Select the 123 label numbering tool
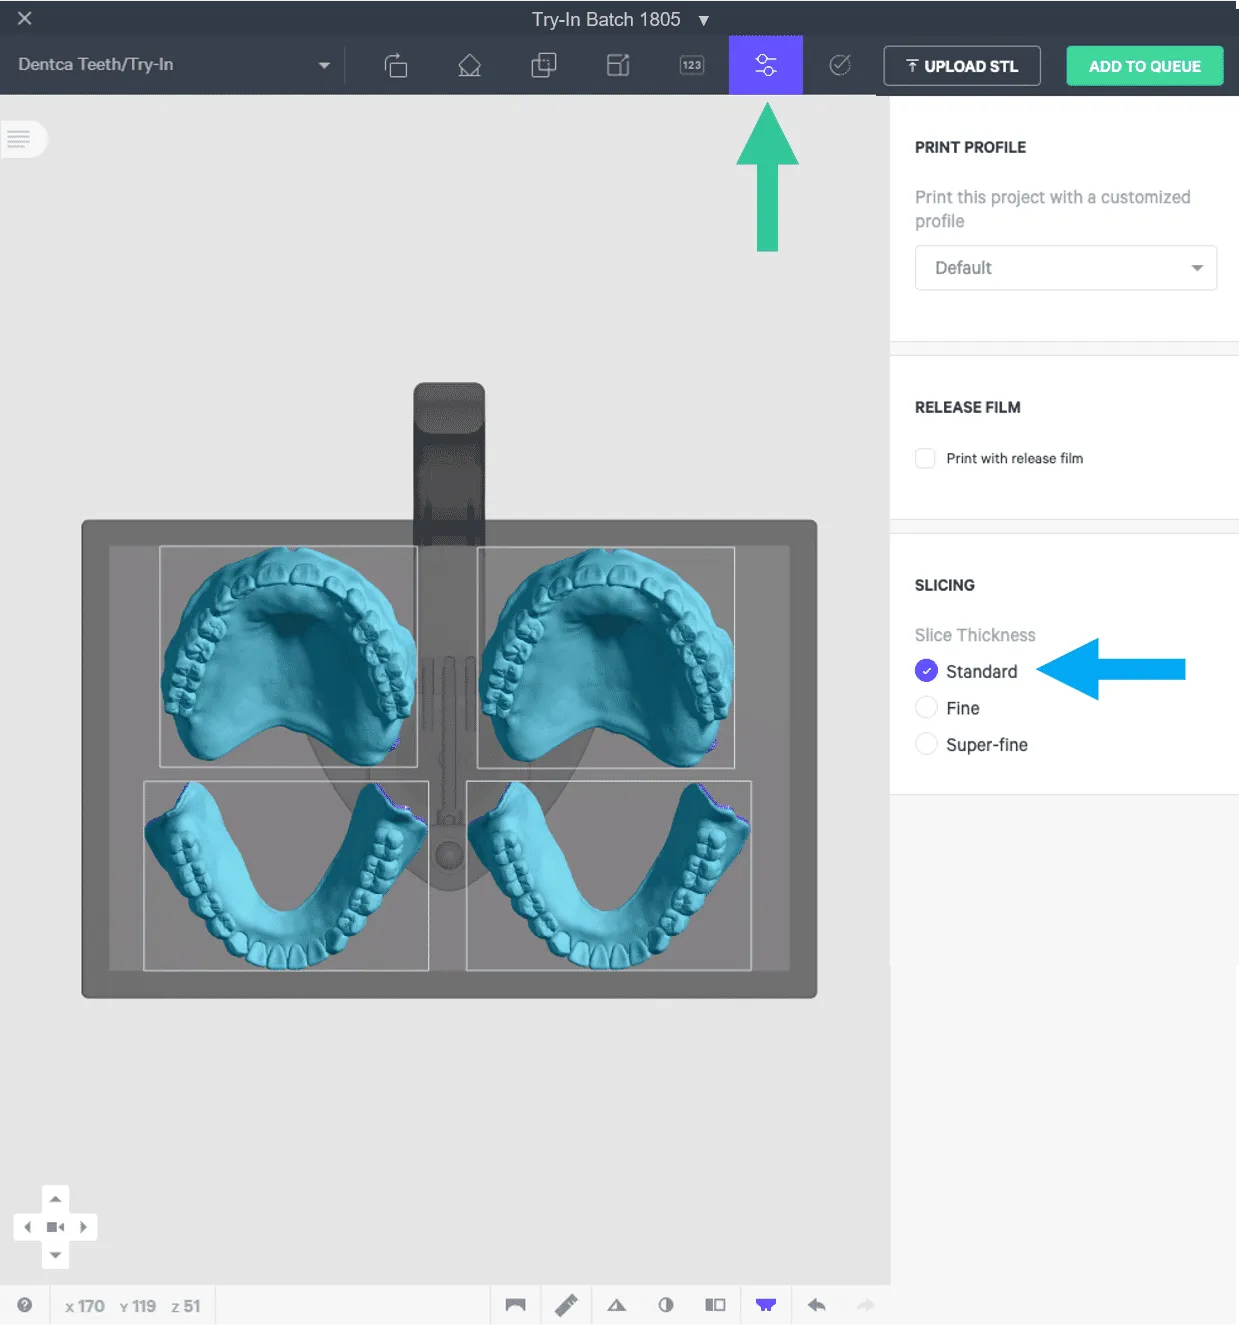This screenshot has height=1325, width=1239. (692, 66)
